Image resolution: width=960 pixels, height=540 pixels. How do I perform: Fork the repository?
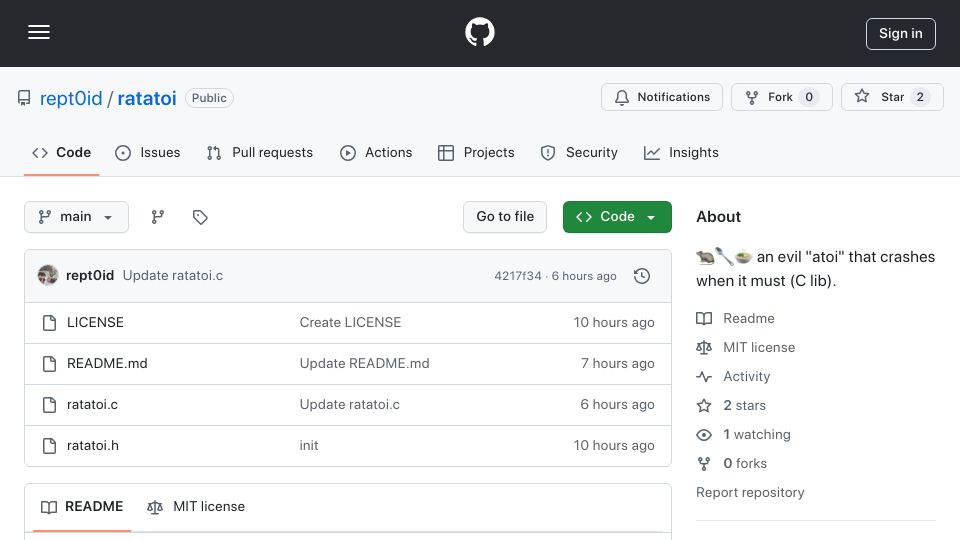[782, 97]
